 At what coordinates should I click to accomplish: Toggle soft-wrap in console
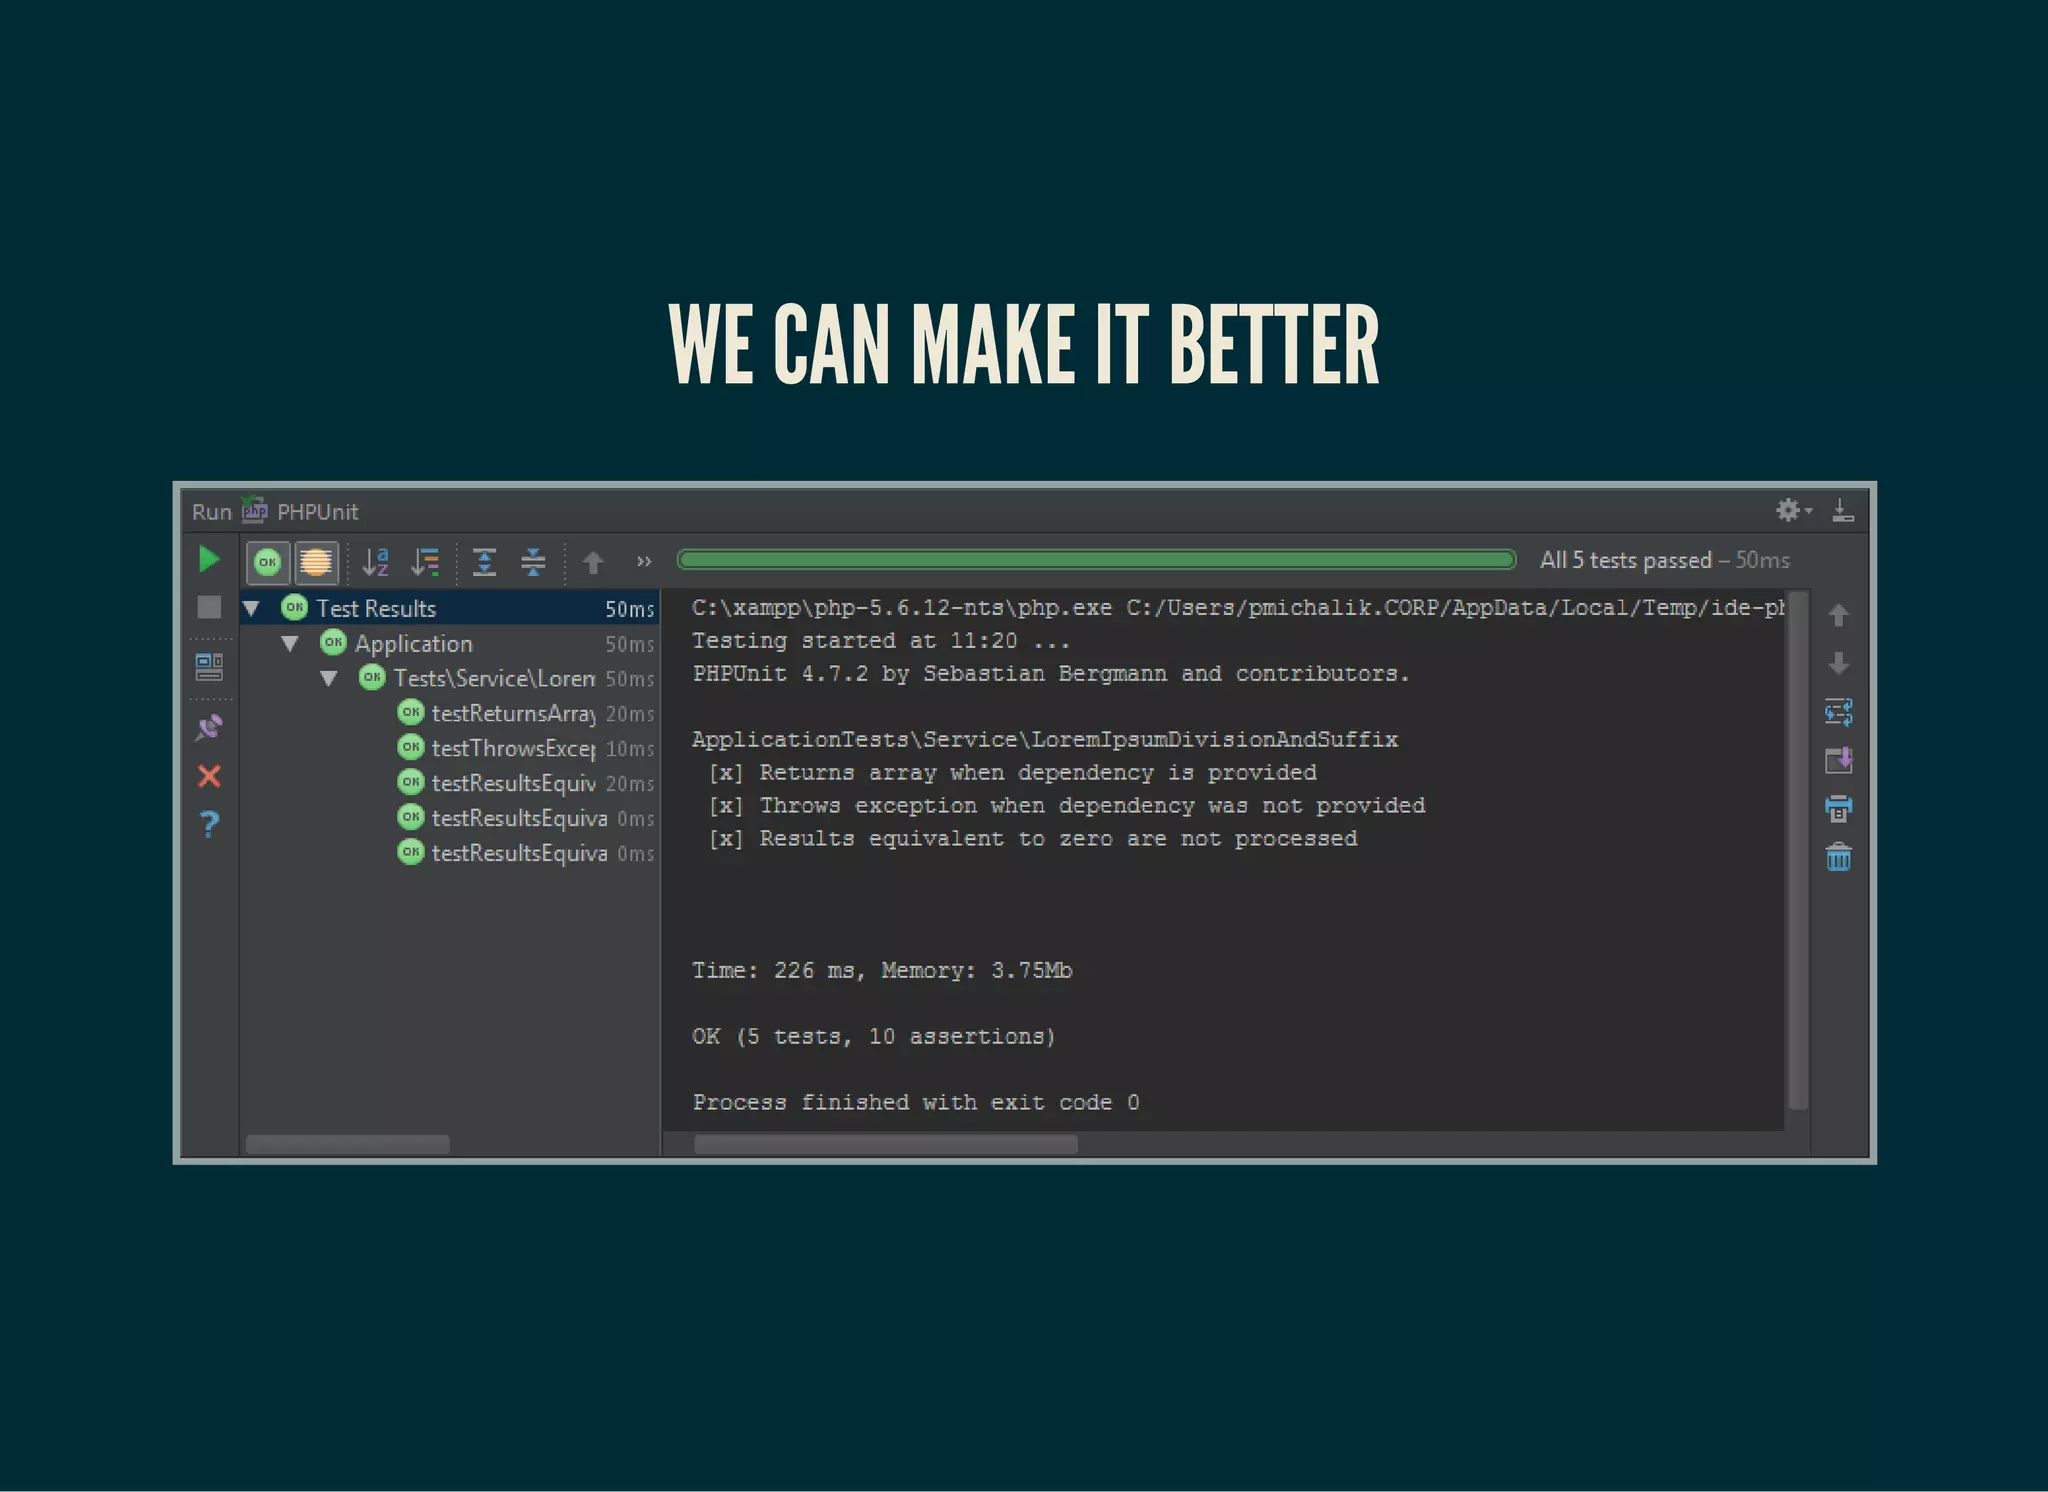click(x=1839, y=712)
